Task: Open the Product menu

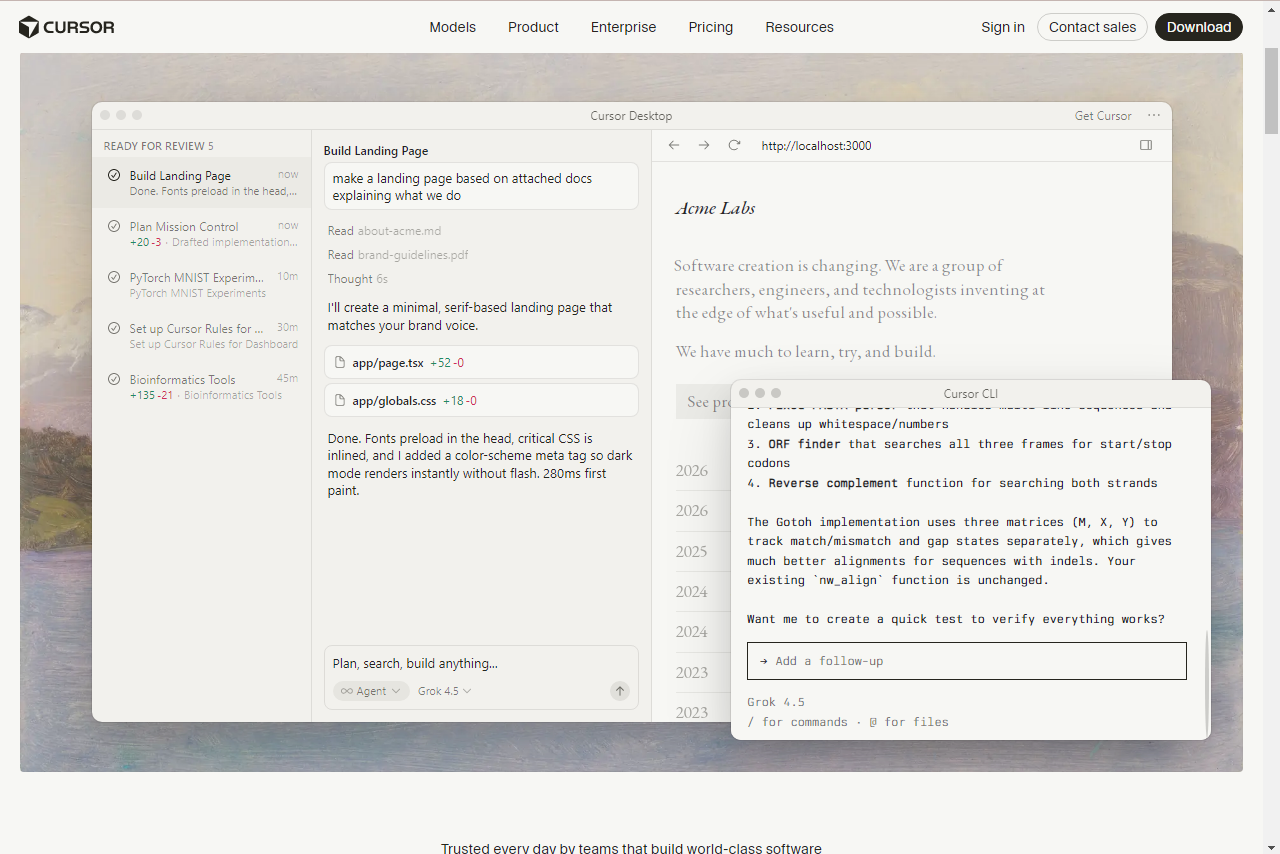Action: [533, 27]
